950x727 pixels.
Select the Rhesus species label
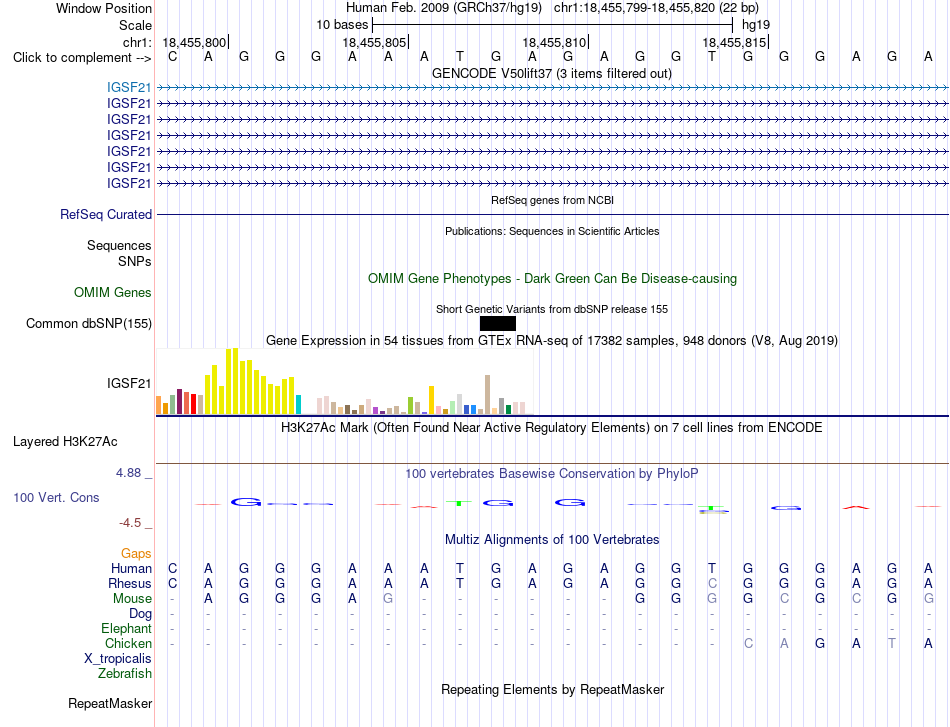[x=130, y=583]
